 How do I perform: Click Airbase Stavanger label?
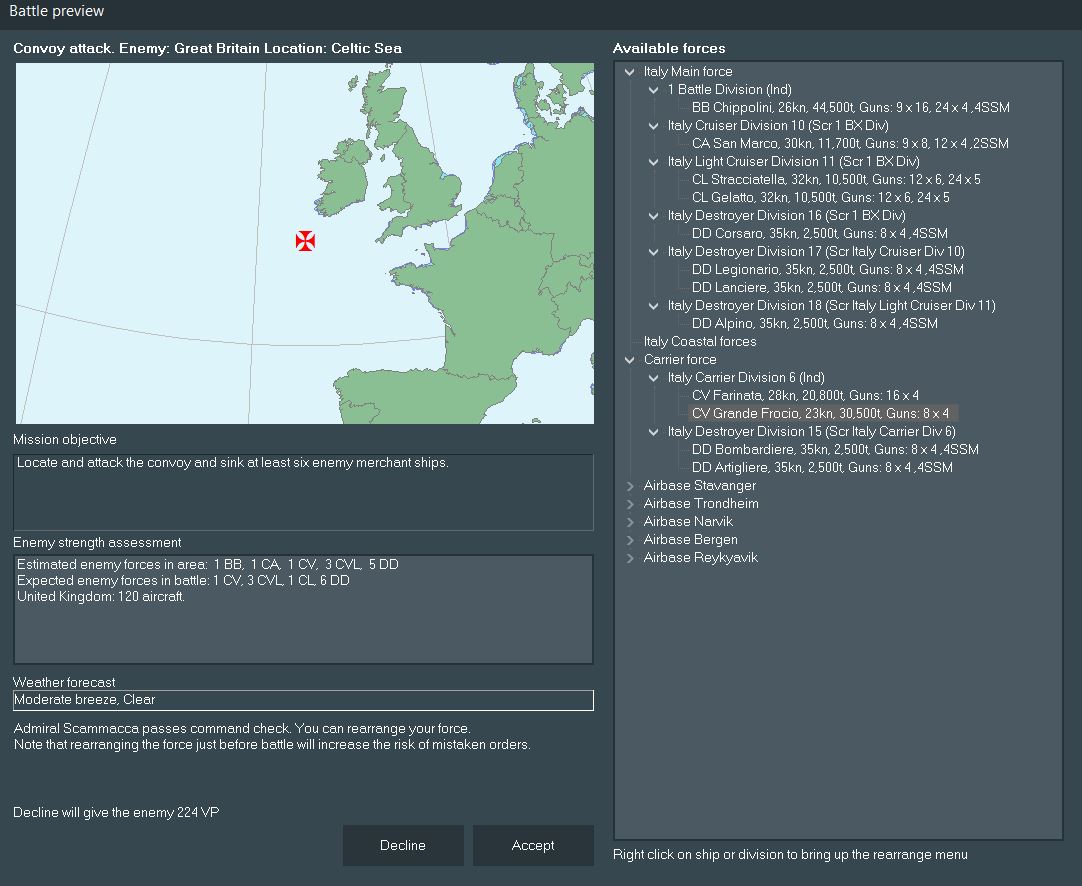[700, 486]
